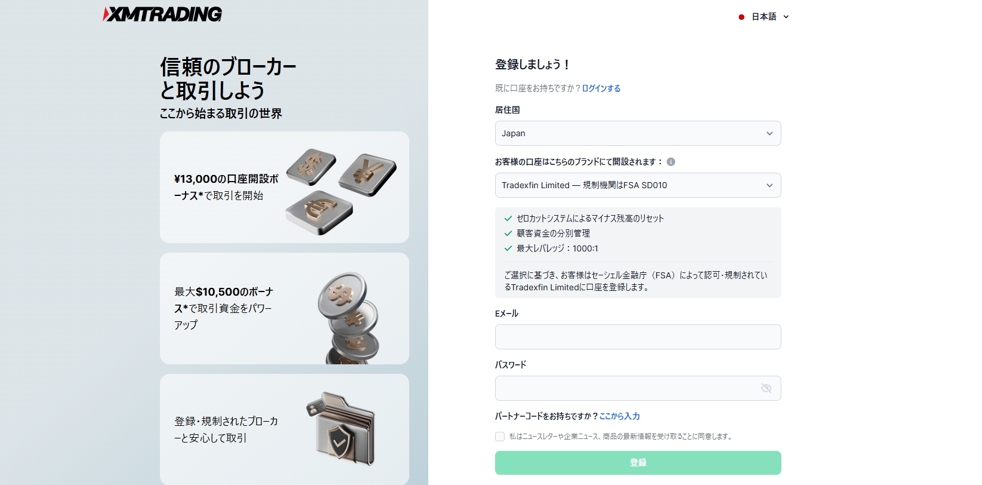Click the gold currency coins tiles image
Image resolution: width=982 pixels, height=485 pixels.
tap(341, 191)
